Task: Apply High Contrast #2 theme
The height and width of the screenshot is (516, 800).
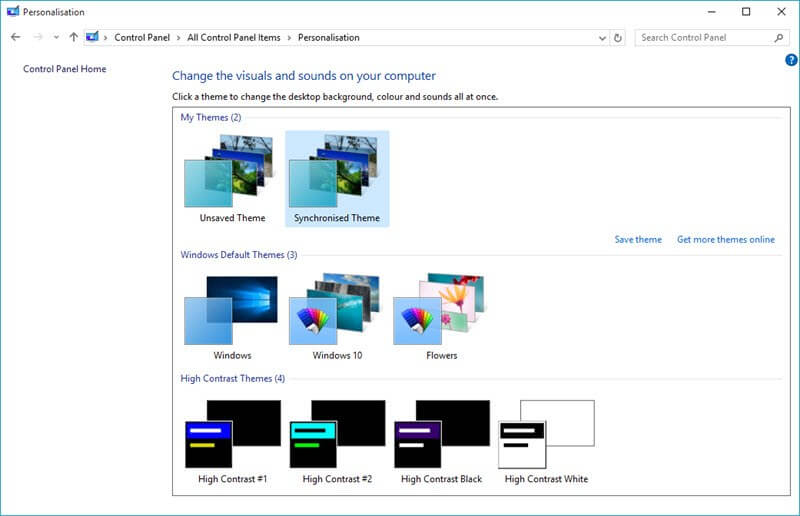Action: point(337,442)
